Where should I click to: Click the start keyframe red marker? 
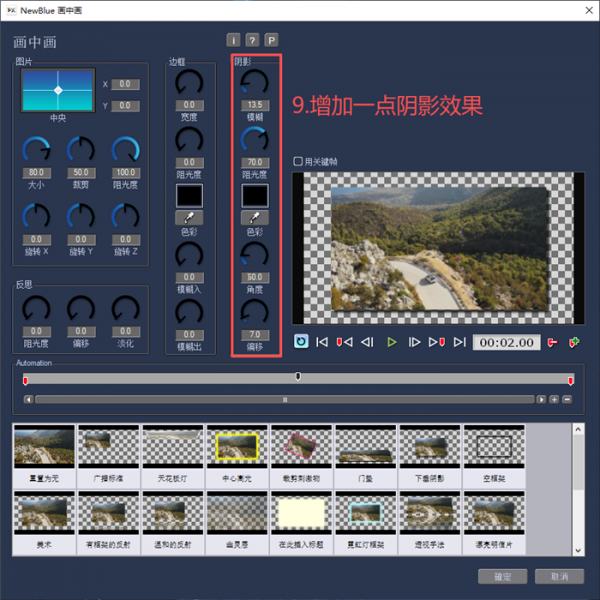26,380
